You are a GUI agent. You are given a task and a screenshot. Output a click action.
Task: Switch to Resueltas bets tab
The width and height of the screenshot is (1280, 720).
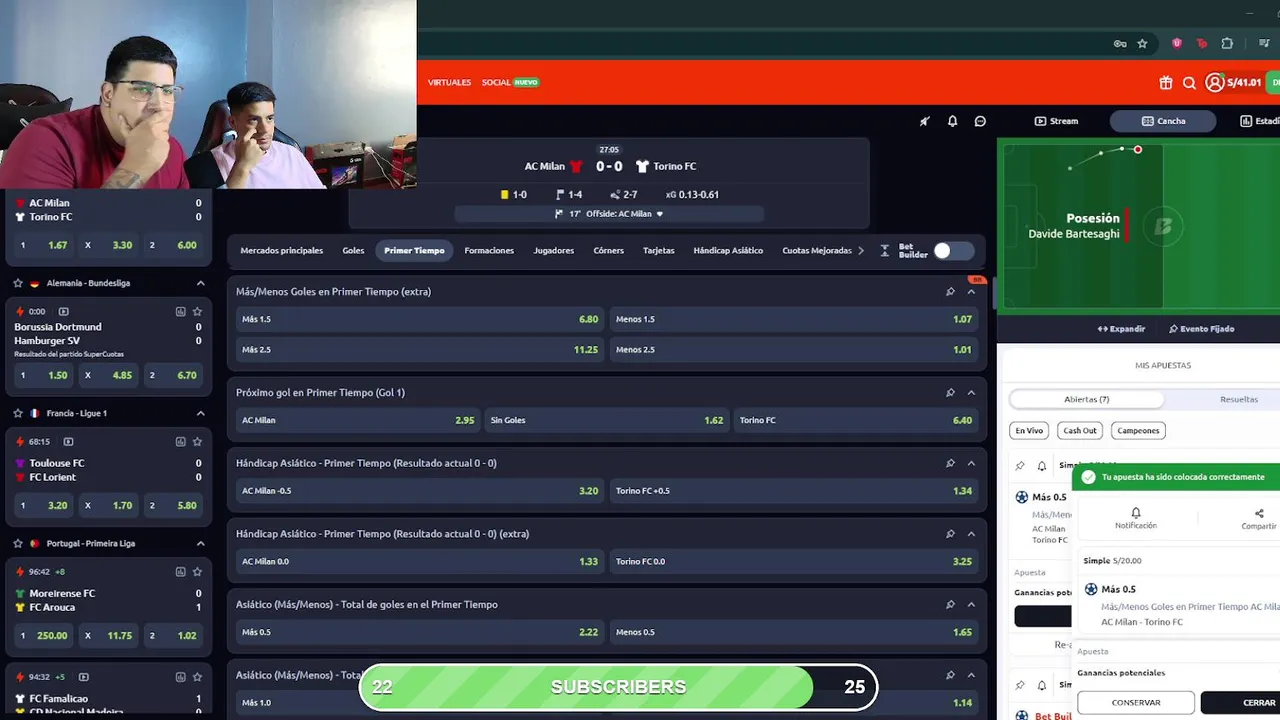tap(1238, 399)
